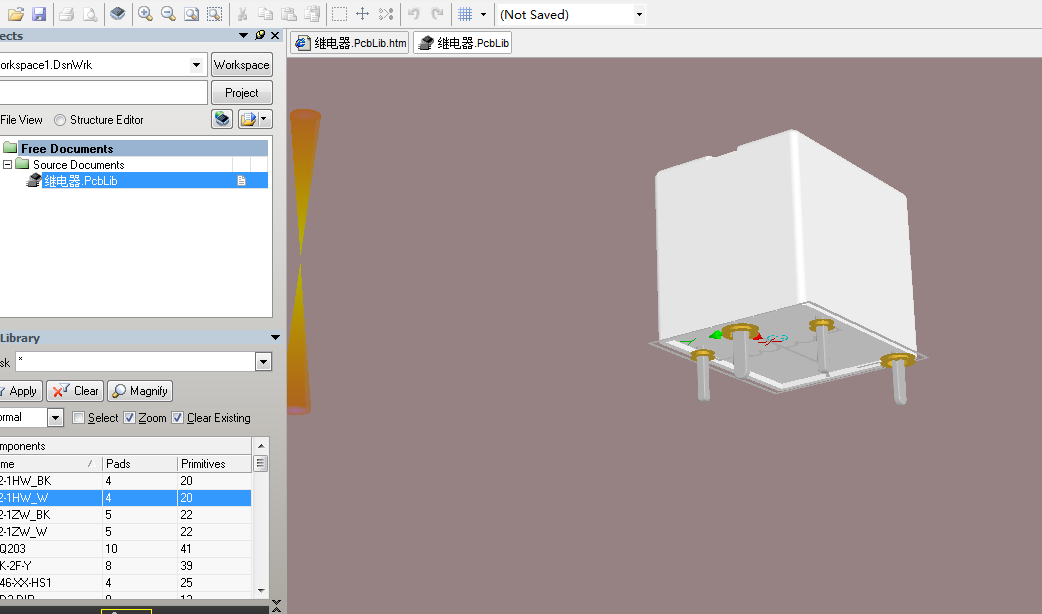The height and width of the screenshot is (614, 1042).
Task: Click the Devices view icon in toolbar
Action: tap(118, 14)
